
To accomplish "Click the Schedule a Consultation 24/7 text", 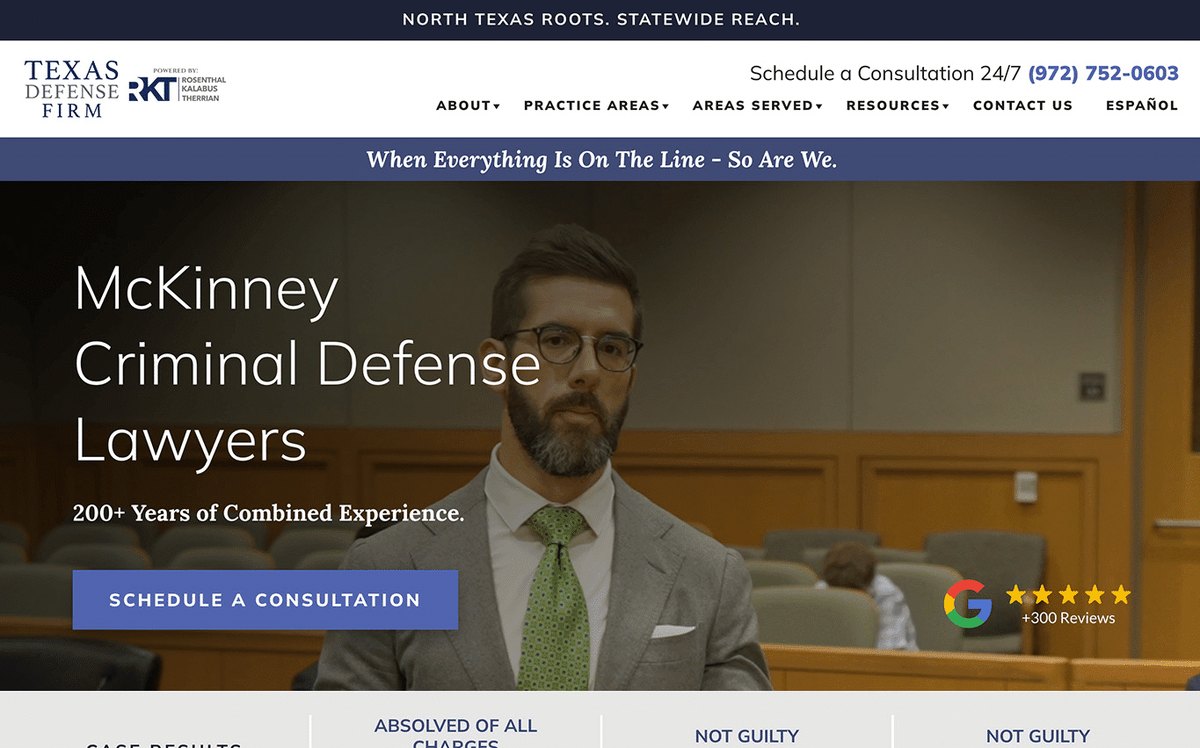I will pos(885,73).
